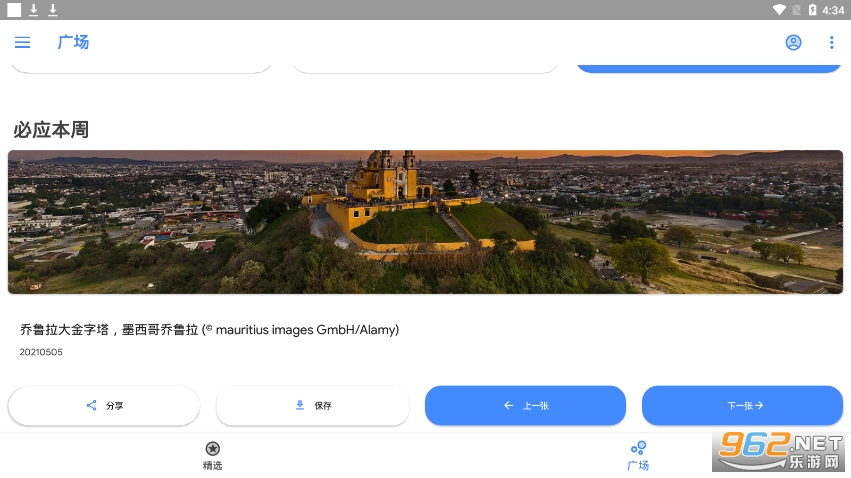Save the image with the 保存 button

coord(312,406)
